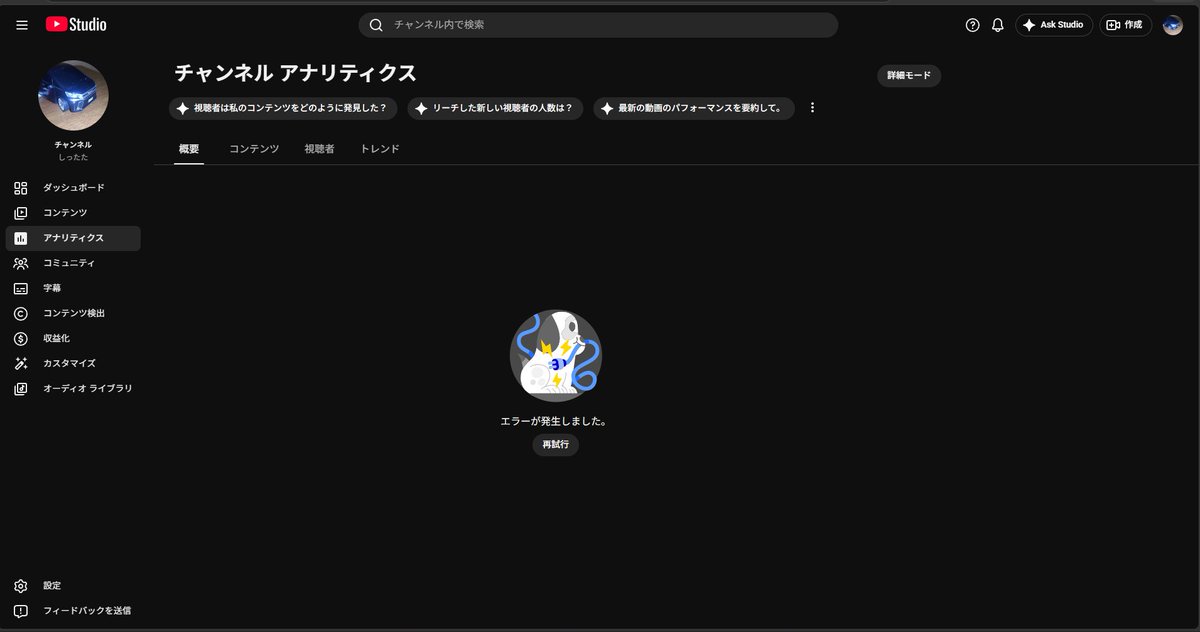Viewport: 1200px width, 632px height.
Task: Open Ask Studio assistant
Action: [x=1054, y=25]
